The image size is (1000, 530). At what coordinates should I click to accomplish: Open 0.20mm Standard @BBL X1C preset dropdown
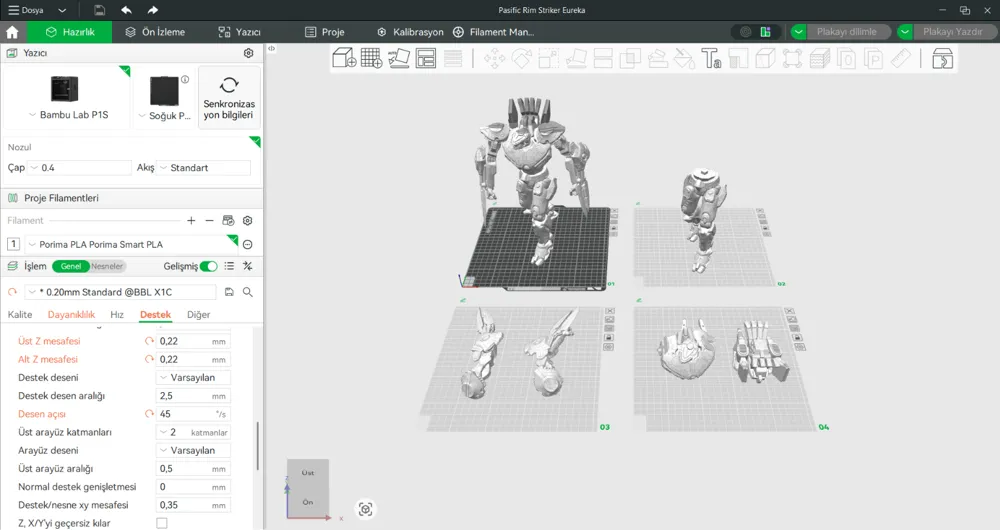[121, 292]
